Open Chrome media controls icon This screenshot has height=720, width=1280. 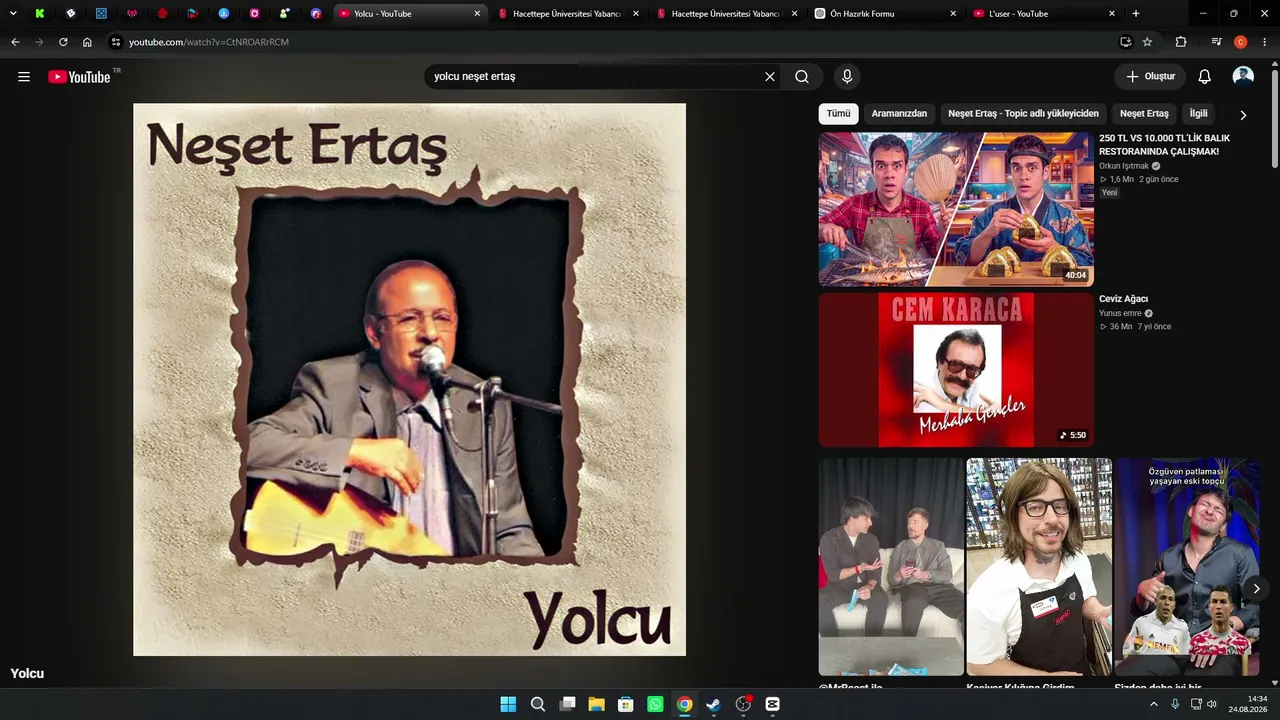[1216, 42]
